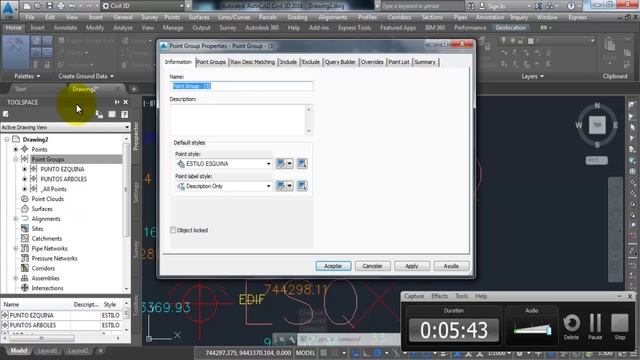
Task: Toggle the Object locked checkbox
Action: [173, 230]
